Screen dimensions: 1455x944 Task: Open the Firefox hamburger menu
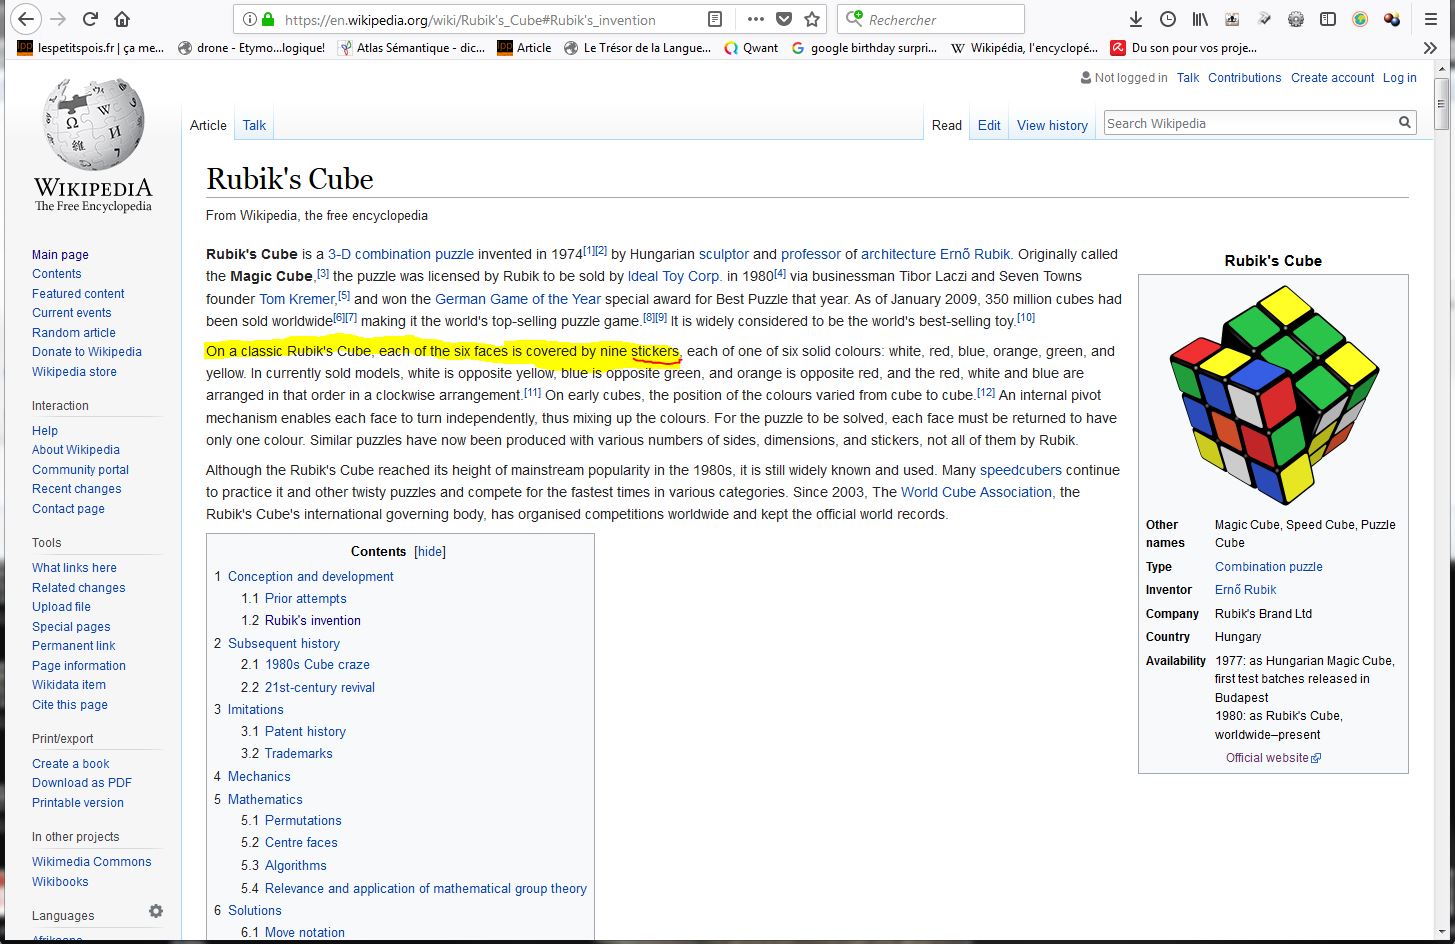(x=1432, y=19)
